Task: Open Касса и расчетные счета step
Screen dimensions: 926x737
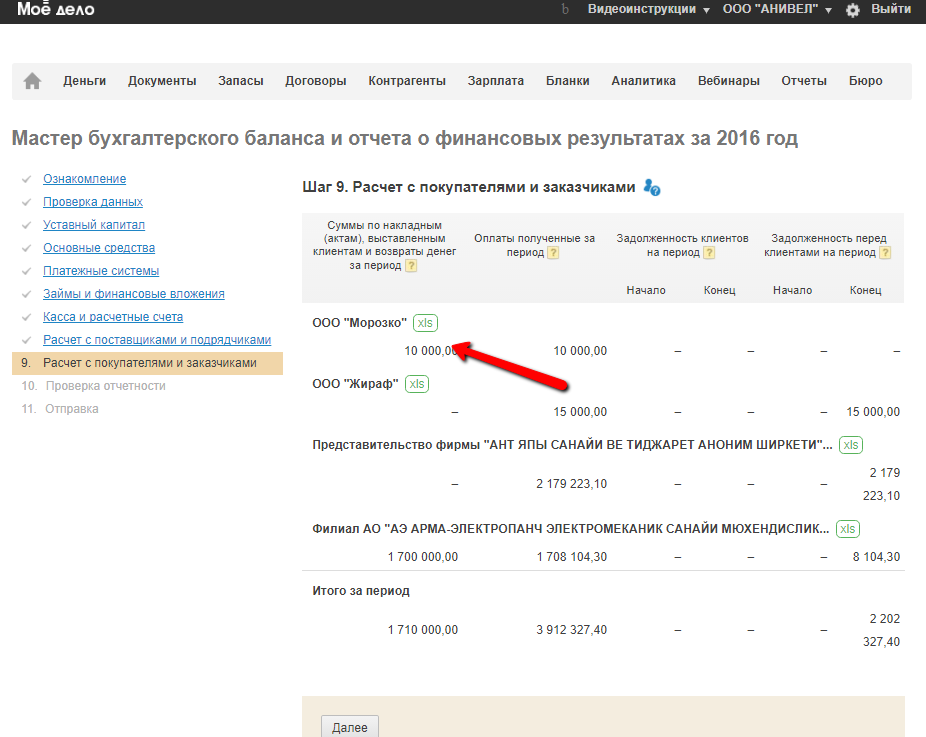Action: [113, 317]
